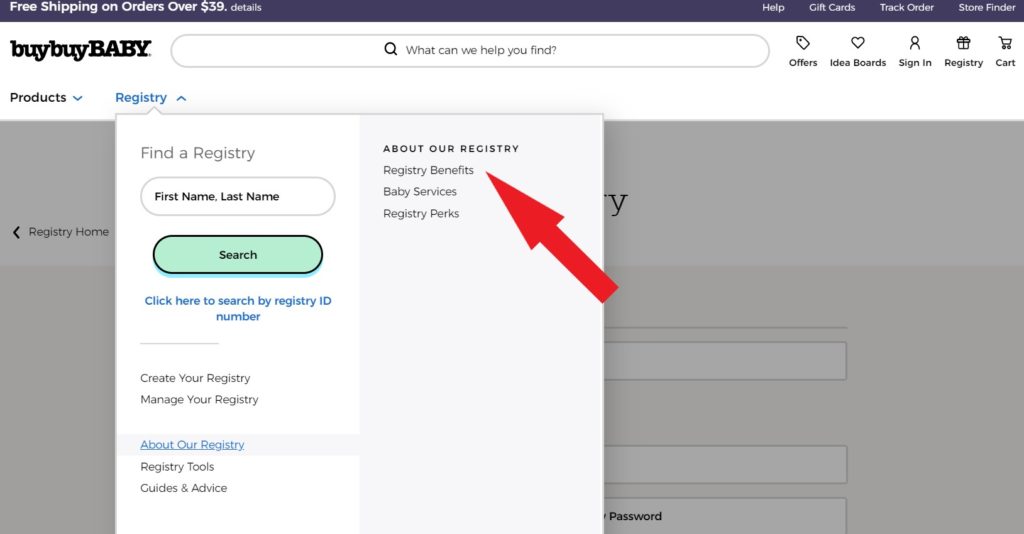This screenshot has width=1024, height=534.
Task: Click the Create Your Registry link
Action: 195,378
